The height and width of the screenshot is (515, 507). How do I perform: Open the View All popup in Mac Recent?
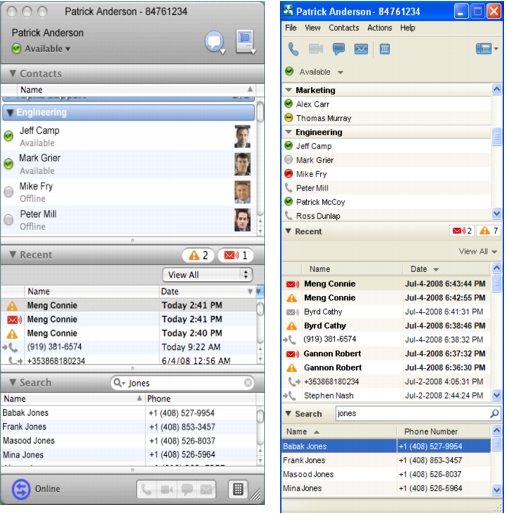[x=207, y=275]
